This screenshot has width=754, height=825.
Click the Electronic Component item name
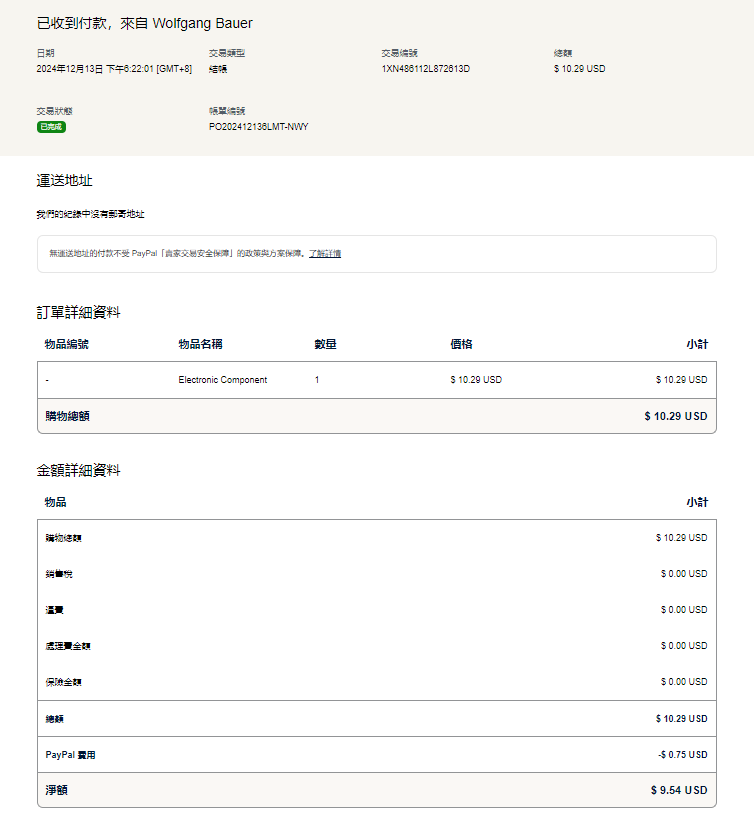point(222,380)
